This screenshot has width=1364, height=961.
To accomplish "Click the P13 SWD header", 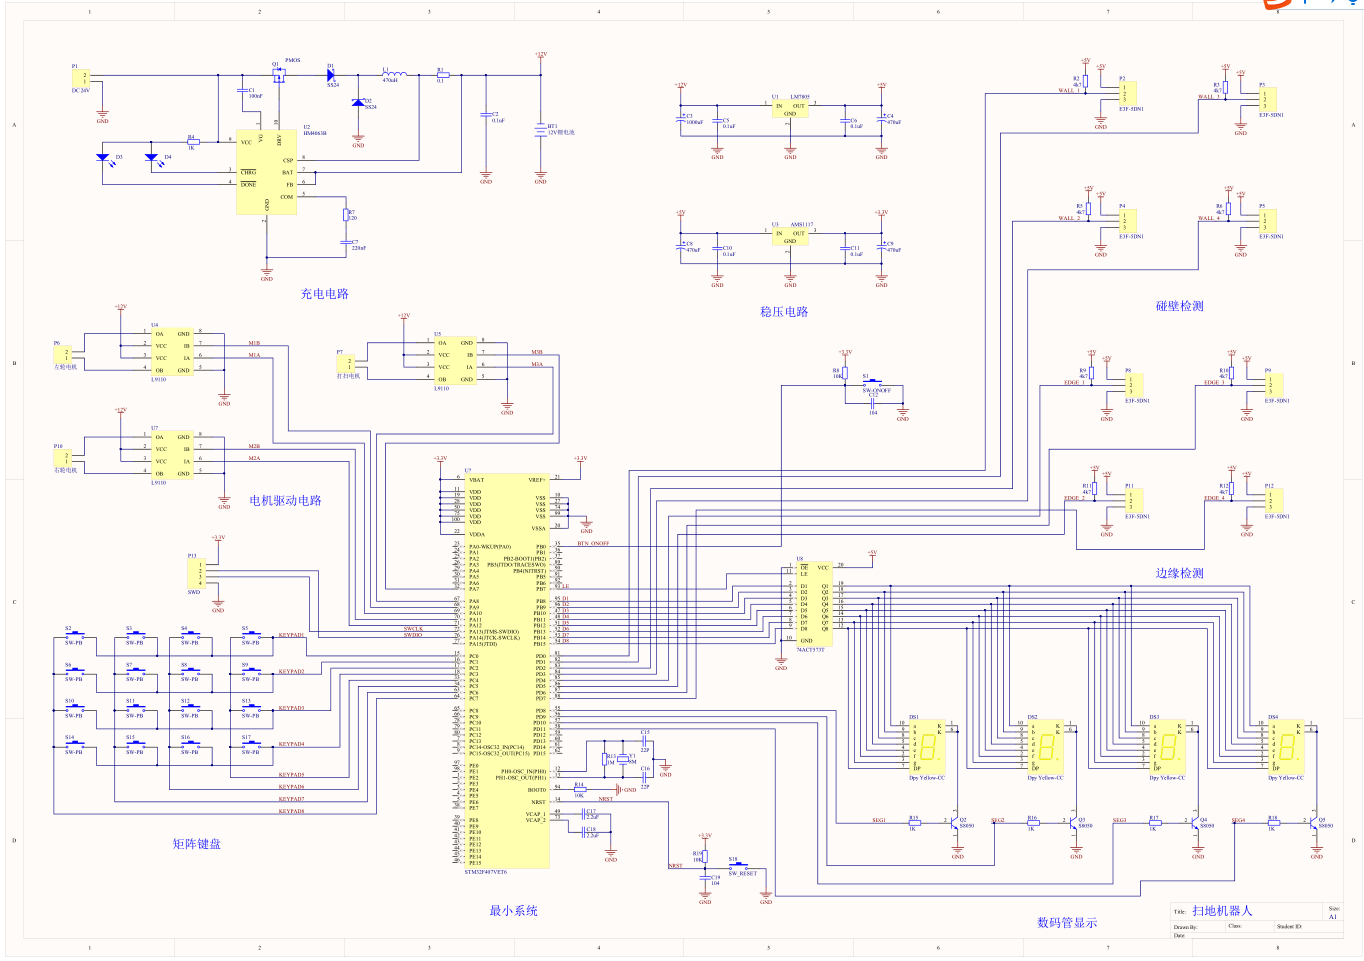I will coord(196,574).
